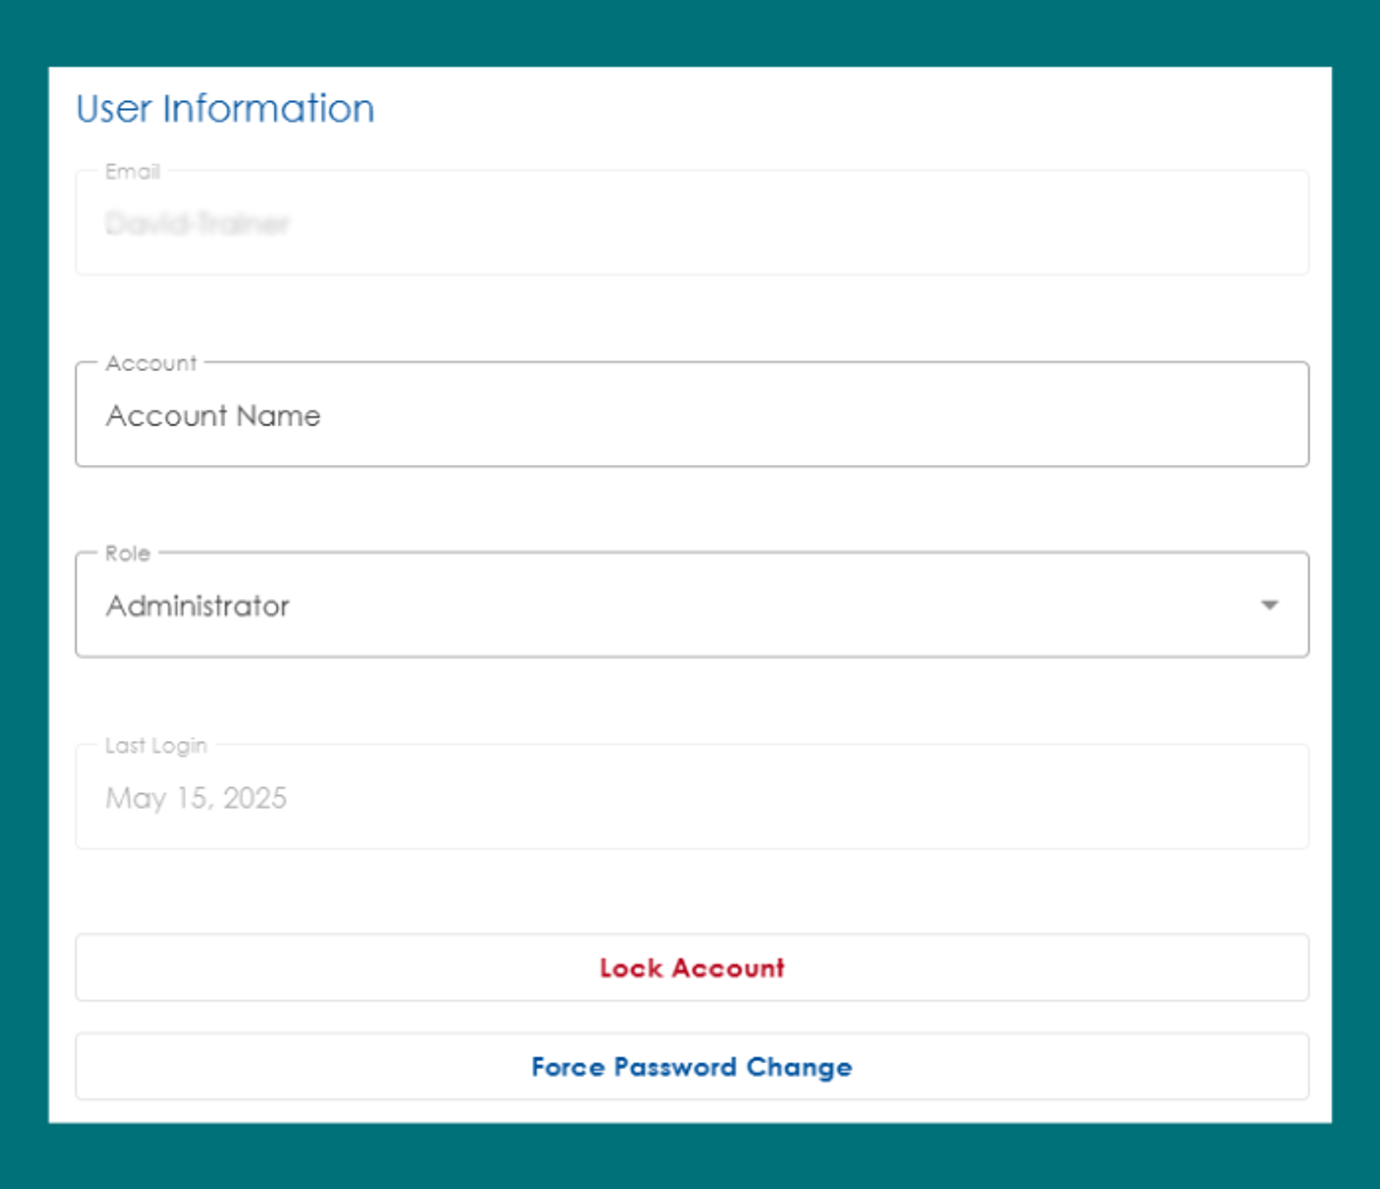Screen dimensions: 1380x1189
Task: Click the Role combo box area
Action: click(691, 604)
